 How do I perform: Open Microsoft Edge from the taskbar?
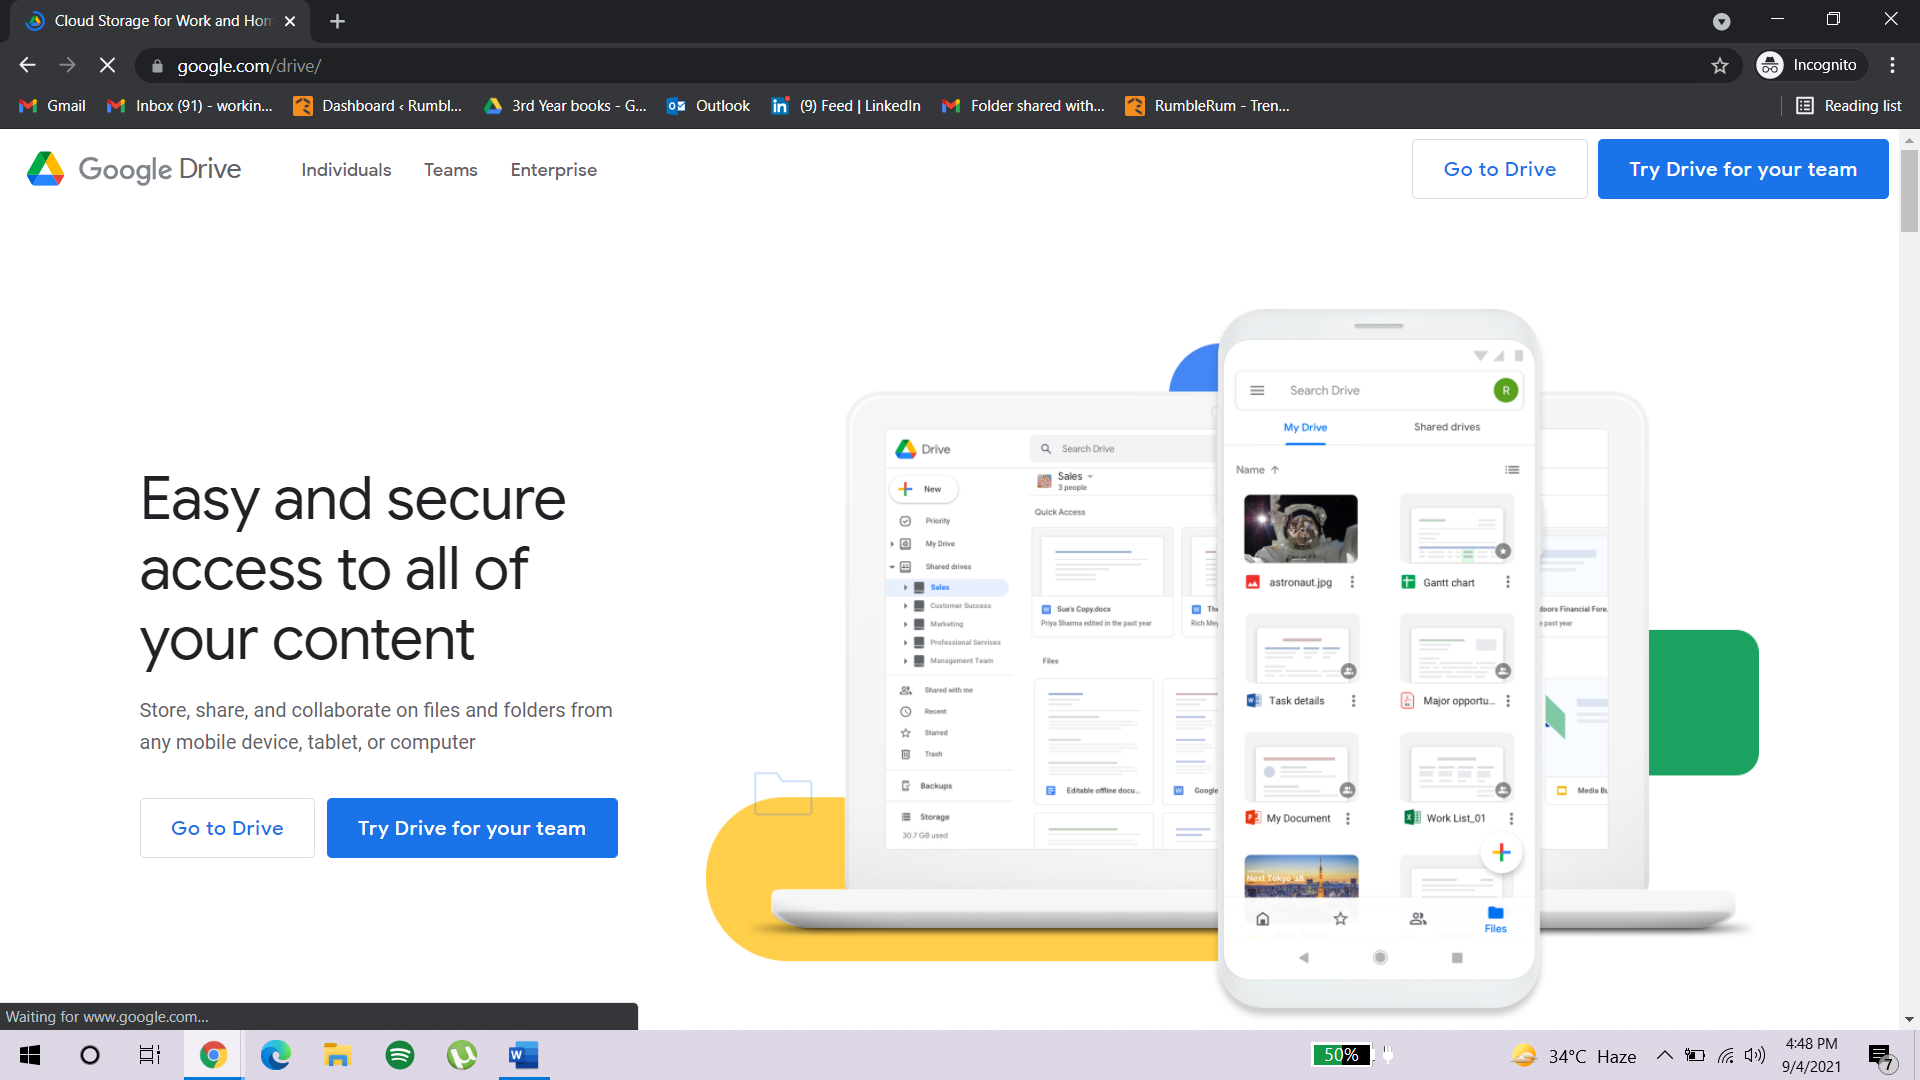point(275,1055)
